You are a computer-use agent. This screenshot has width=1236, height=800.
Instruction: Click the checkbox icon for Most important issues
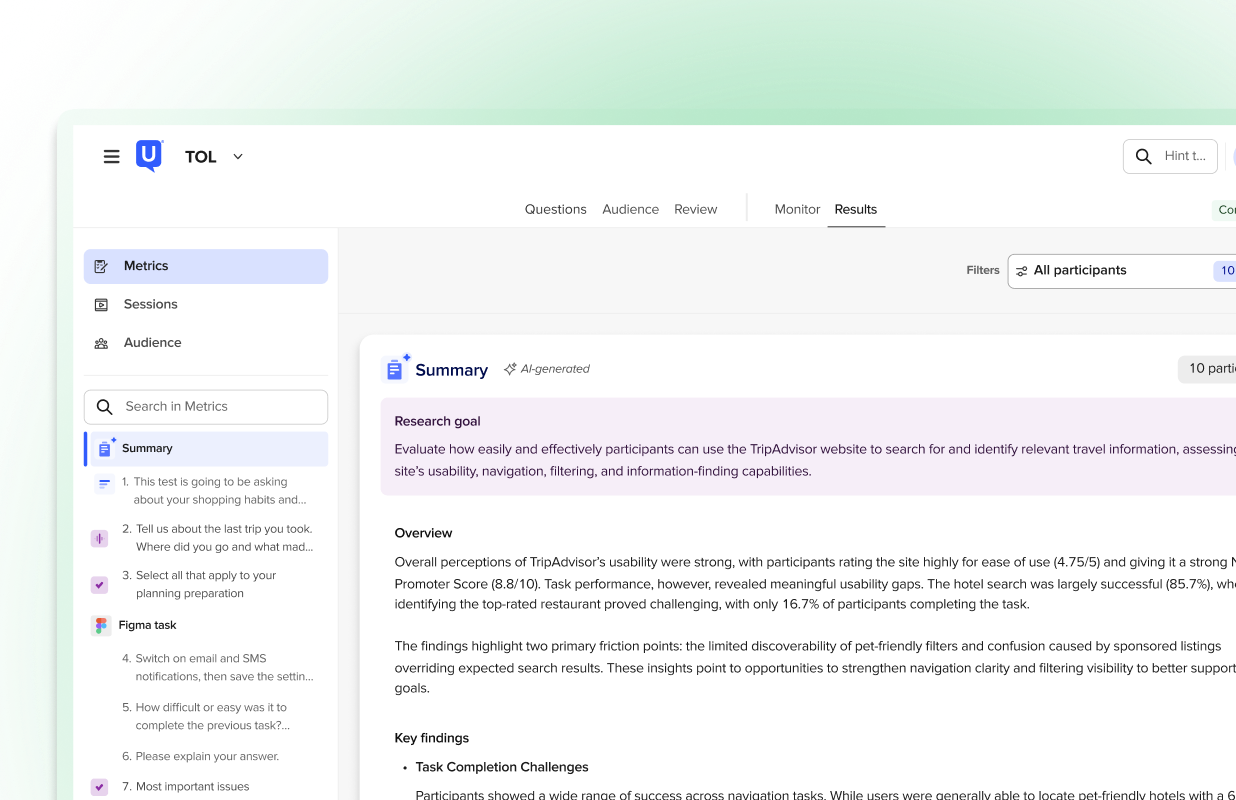[100, 787]
